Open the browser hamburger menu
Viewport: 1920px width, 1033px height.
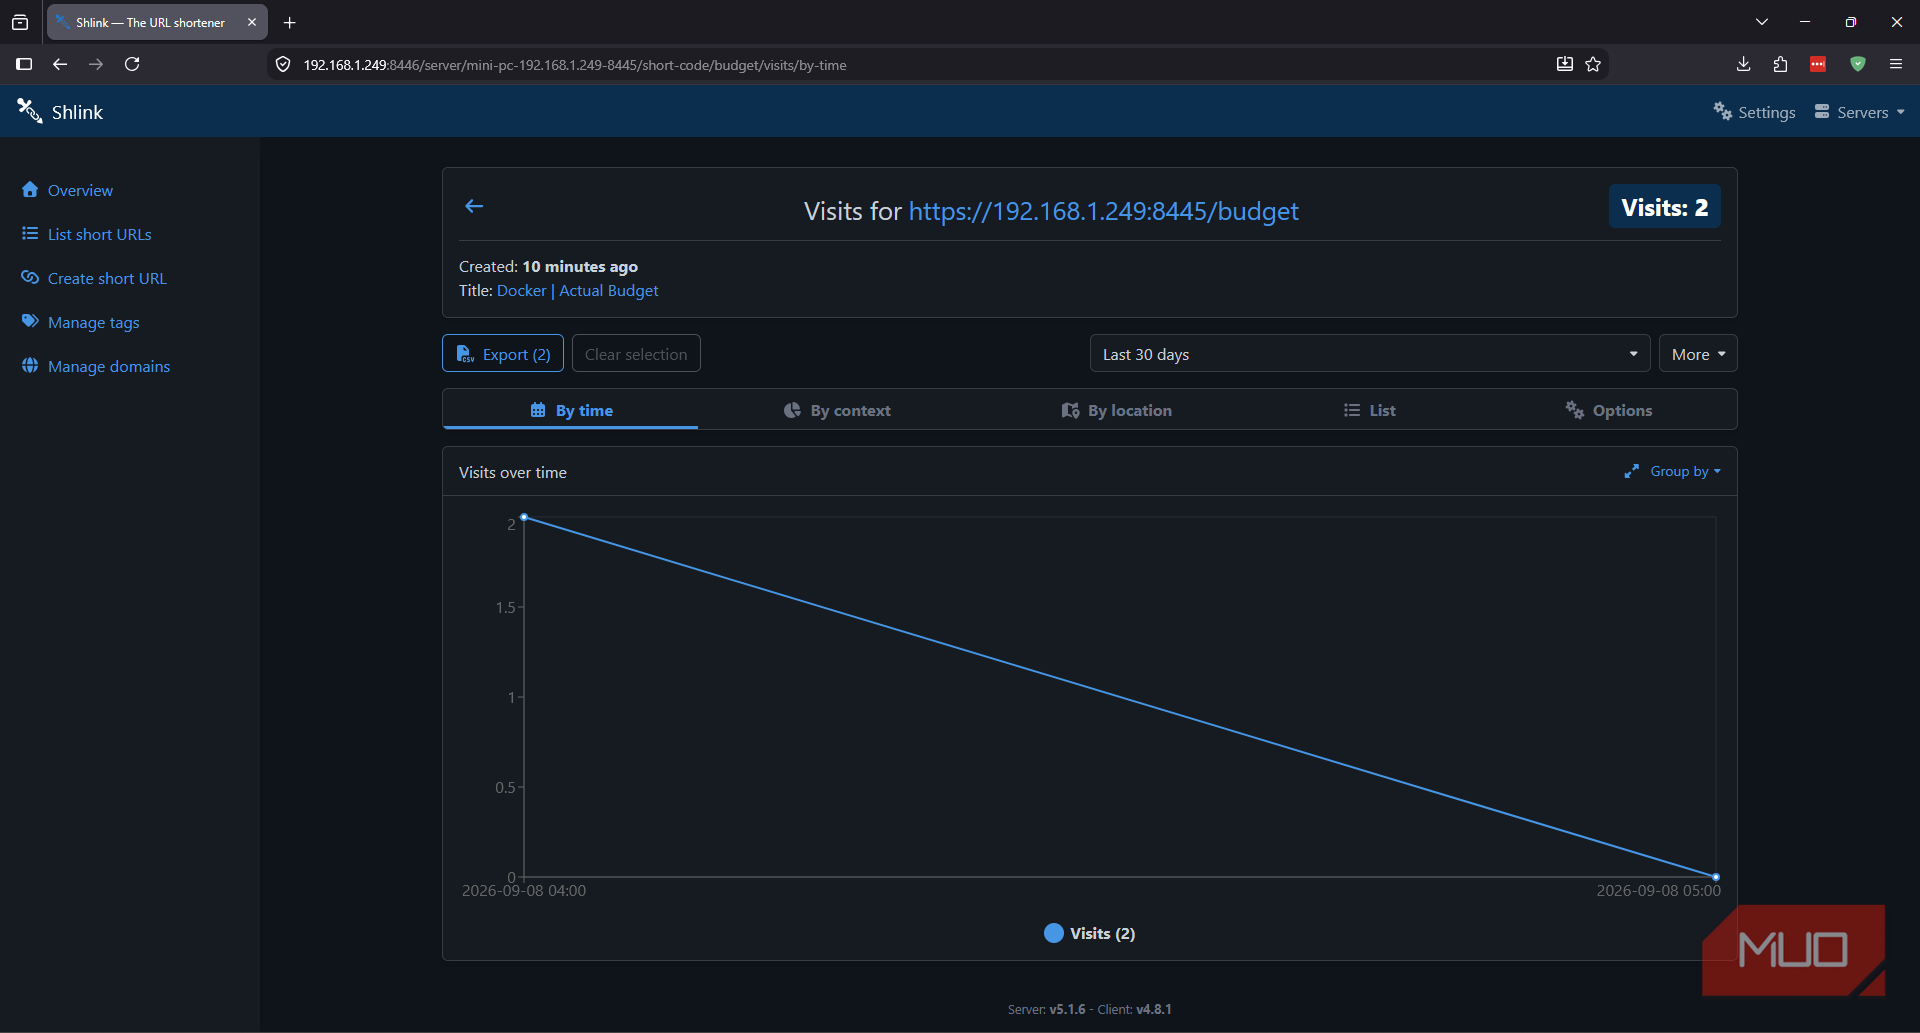(1895, 64)
